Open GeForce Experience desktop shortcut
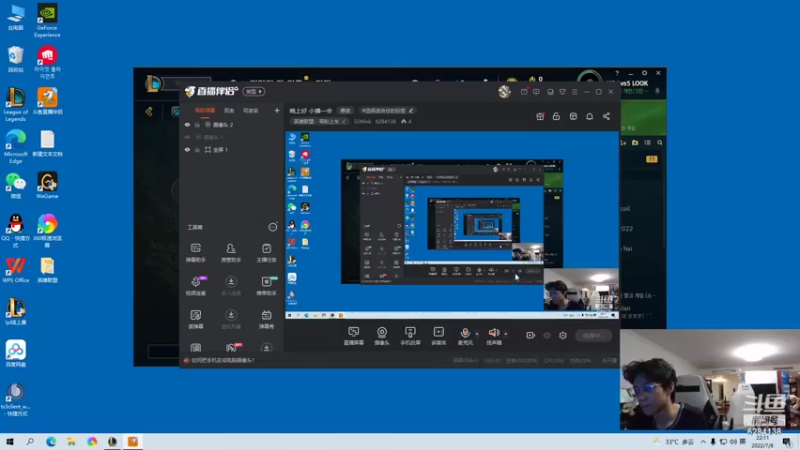Screen dimensions: 800x450 (47, 20)
